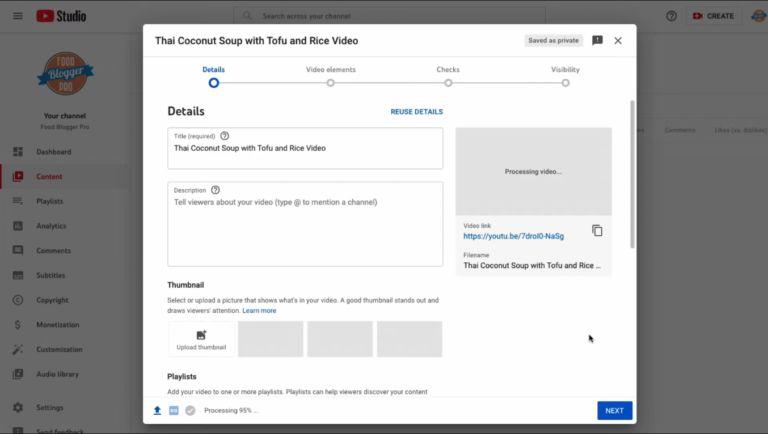The width and height of the screenshot is (768, 434).
Task: Click the Food Blogger Pro channel logo
Action: pos(66,74)
